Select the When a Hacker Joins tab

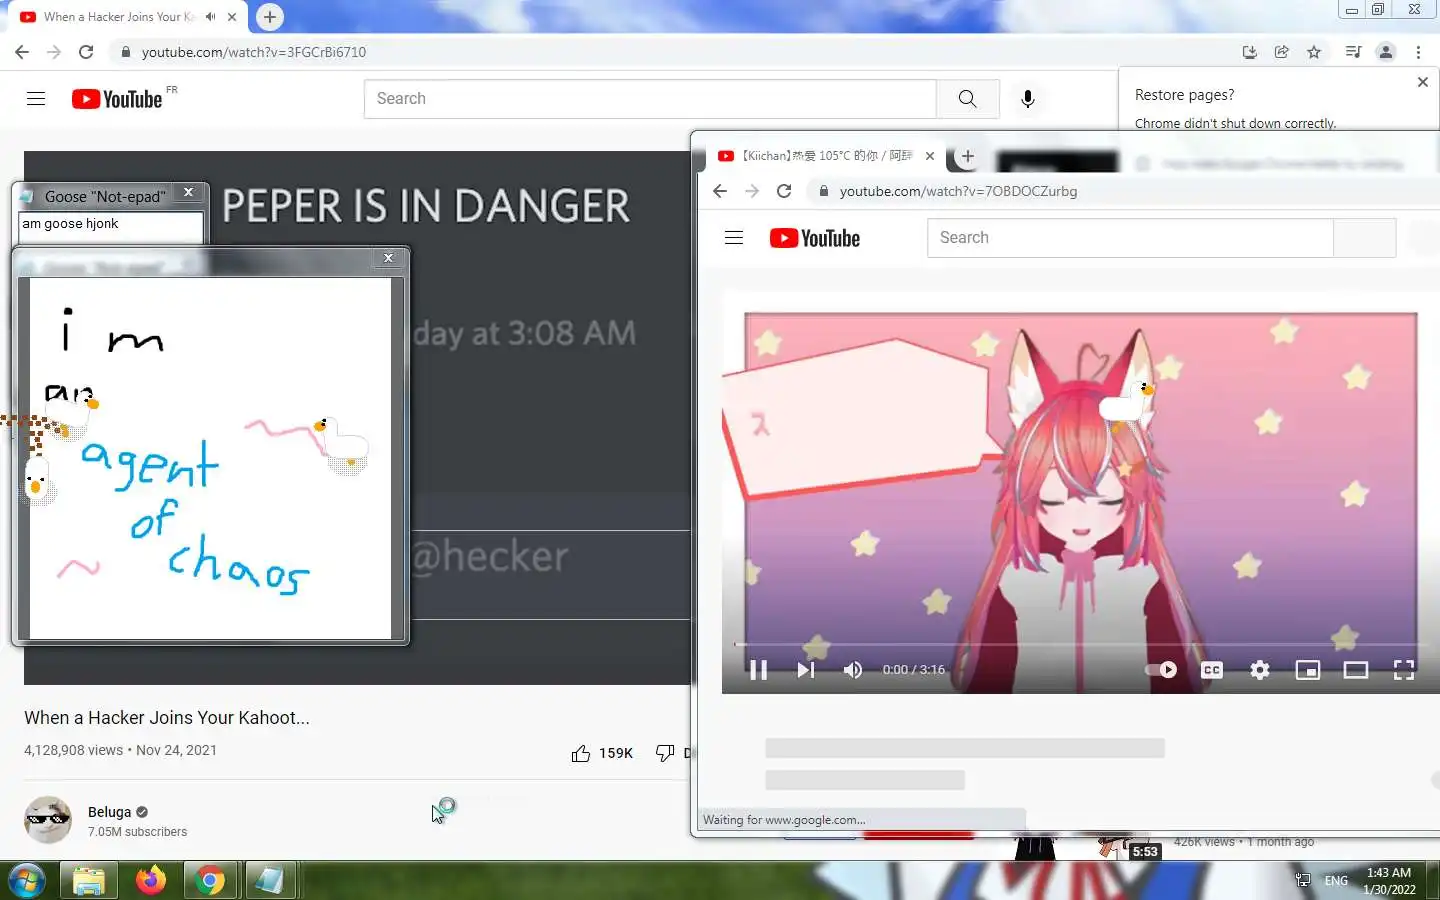click(118, 17)
